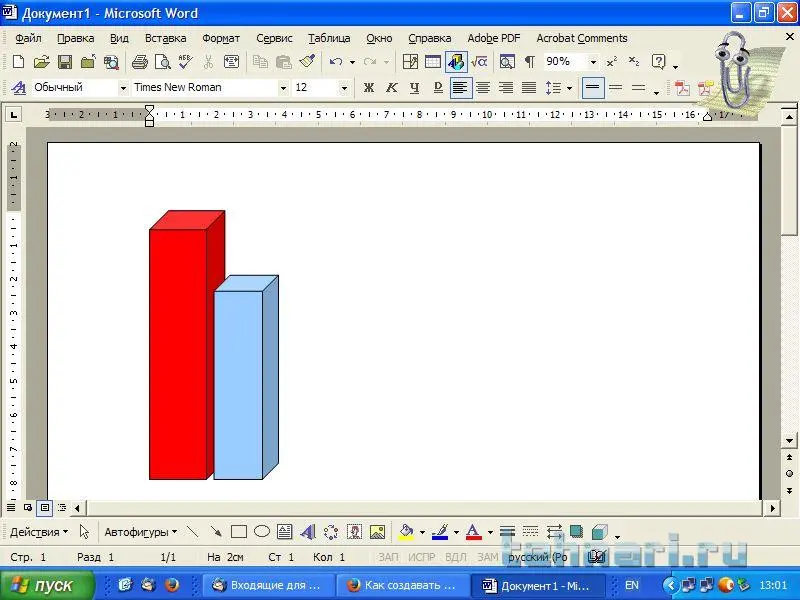Select the Rectangle drawing tool
This screenshot has width=800, height=600.
coord(239,532)
